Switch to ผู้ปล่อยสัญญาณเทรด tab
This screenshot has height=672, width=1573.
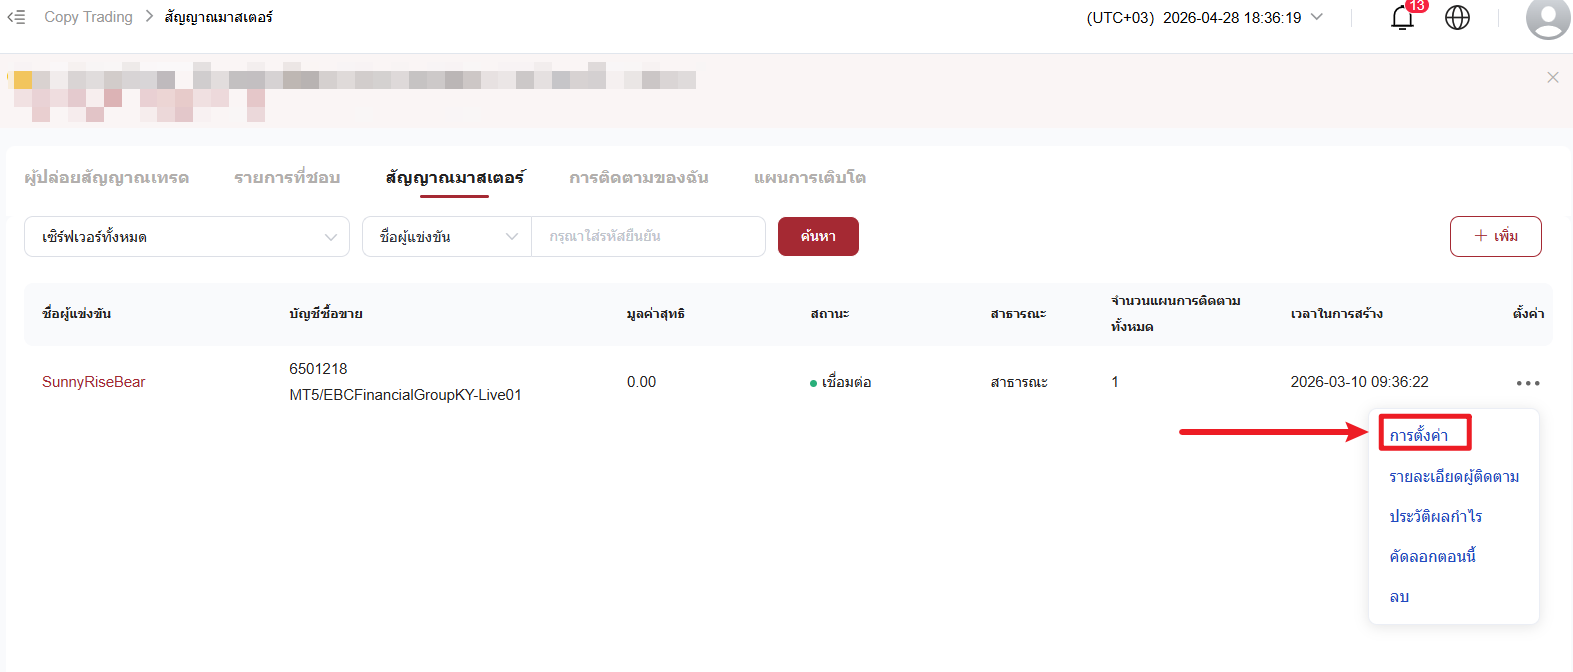pos(107,177)
